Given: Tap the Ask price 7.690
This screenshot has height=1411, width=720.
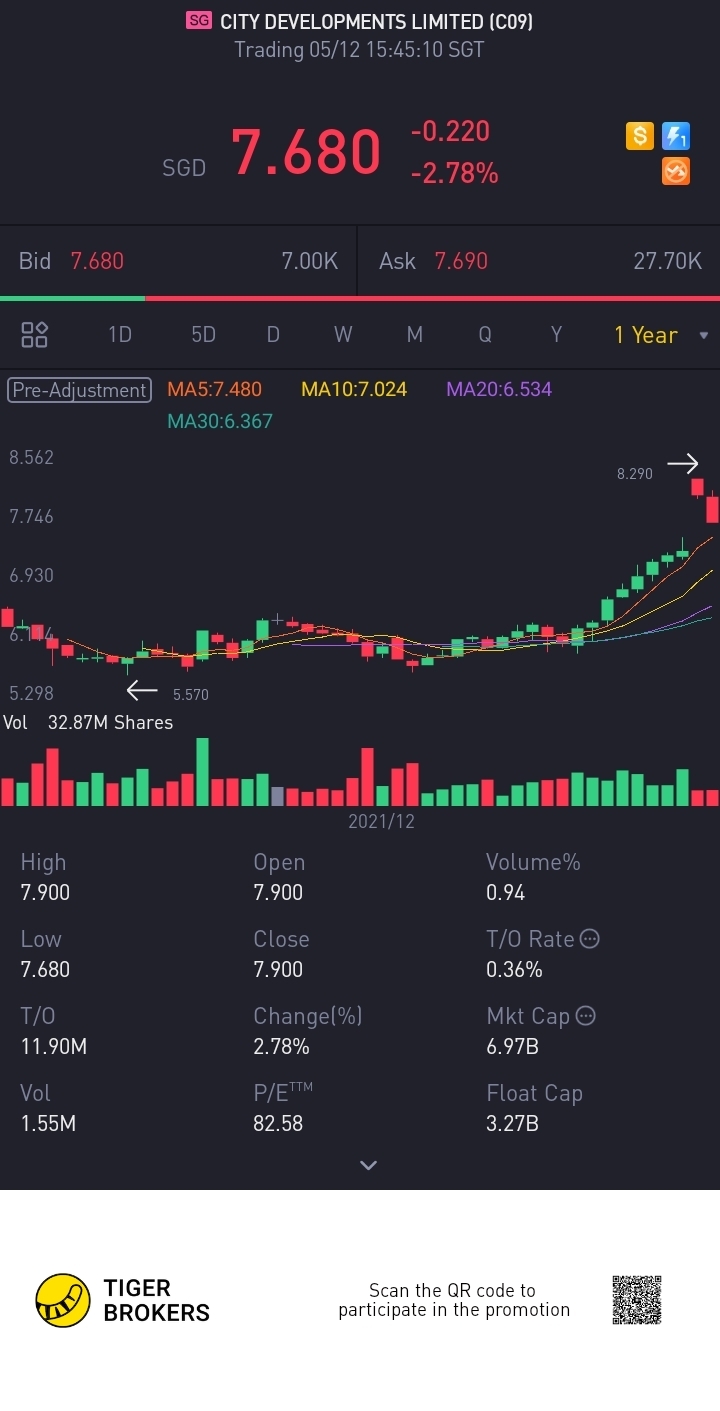Looking at the screenshot, I should (x=461, y=261).
